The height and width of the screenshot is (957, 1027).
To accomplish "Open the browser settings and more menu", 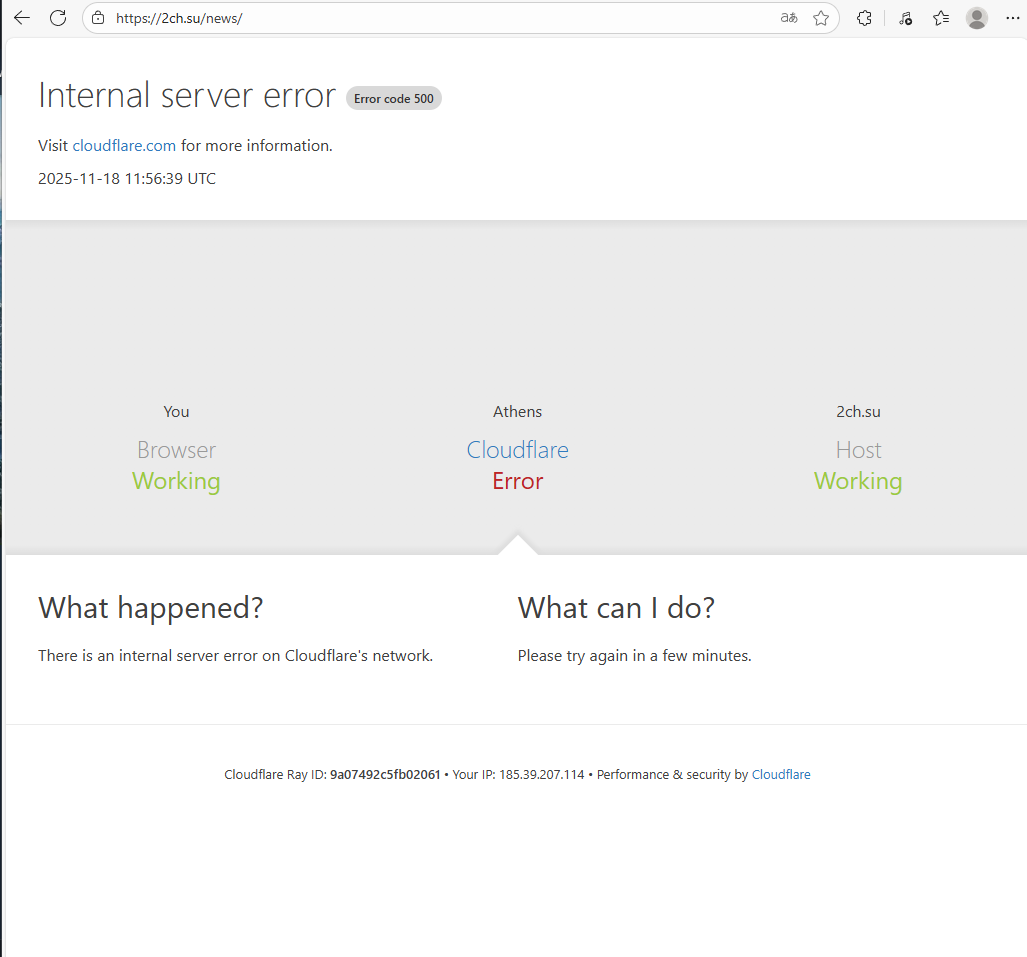I will [1013, 18].
